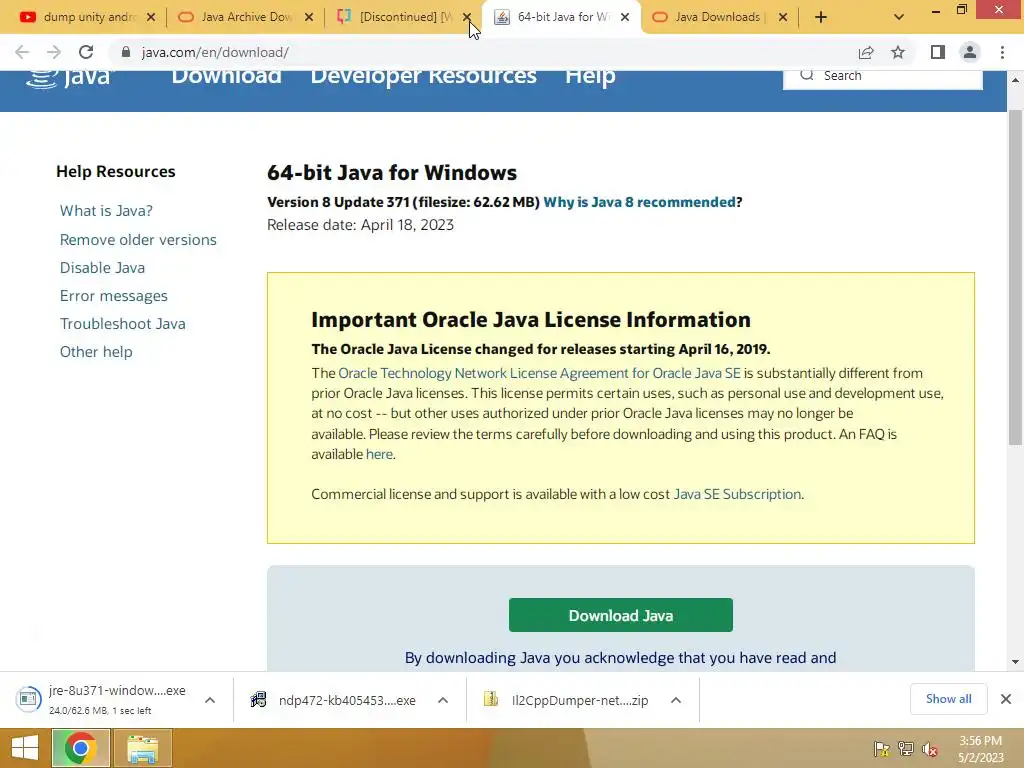Open 'What is Java?' help link
The width and height of the screenshot is (1024, 768).
[x=106, y=211]
